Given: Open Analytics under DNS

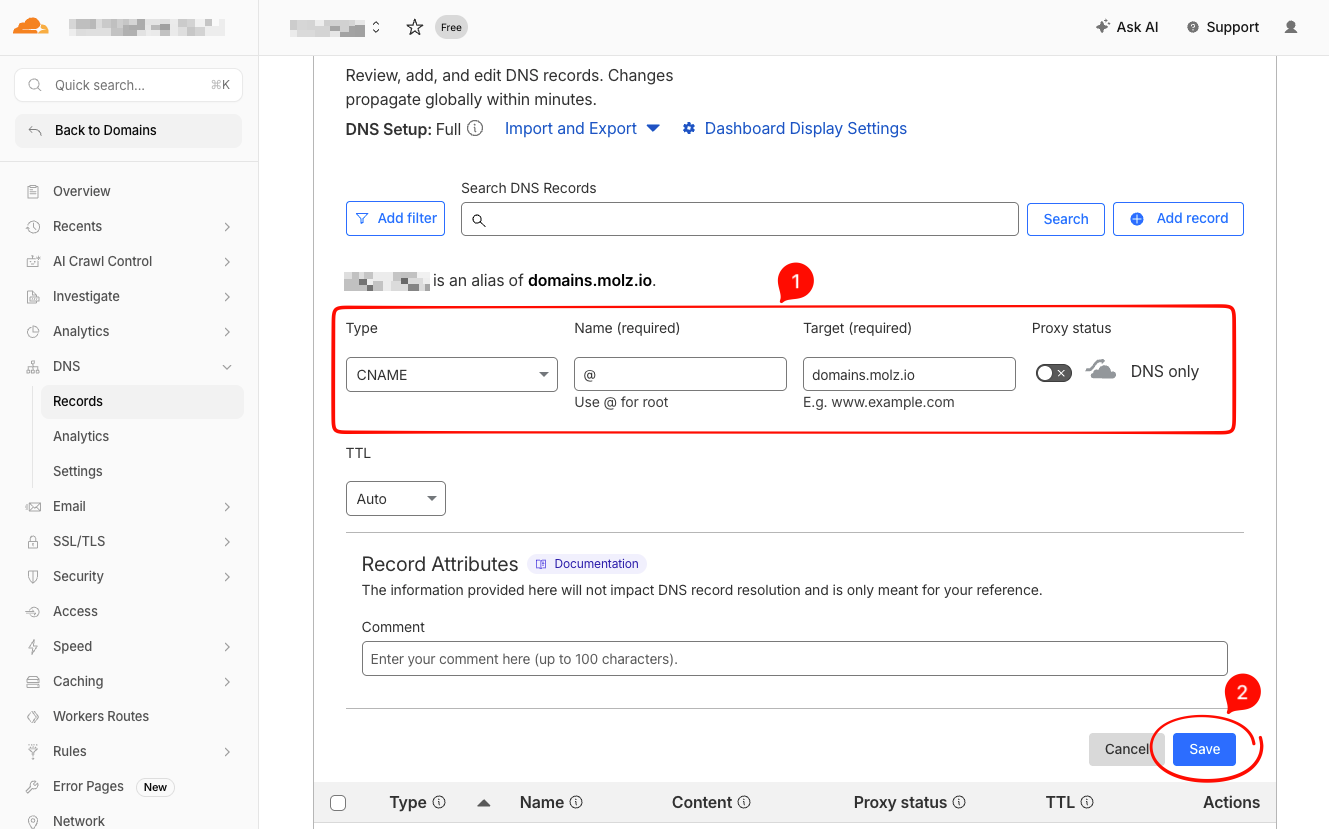Looking at the screenshot, I should (x=81, y=436).
